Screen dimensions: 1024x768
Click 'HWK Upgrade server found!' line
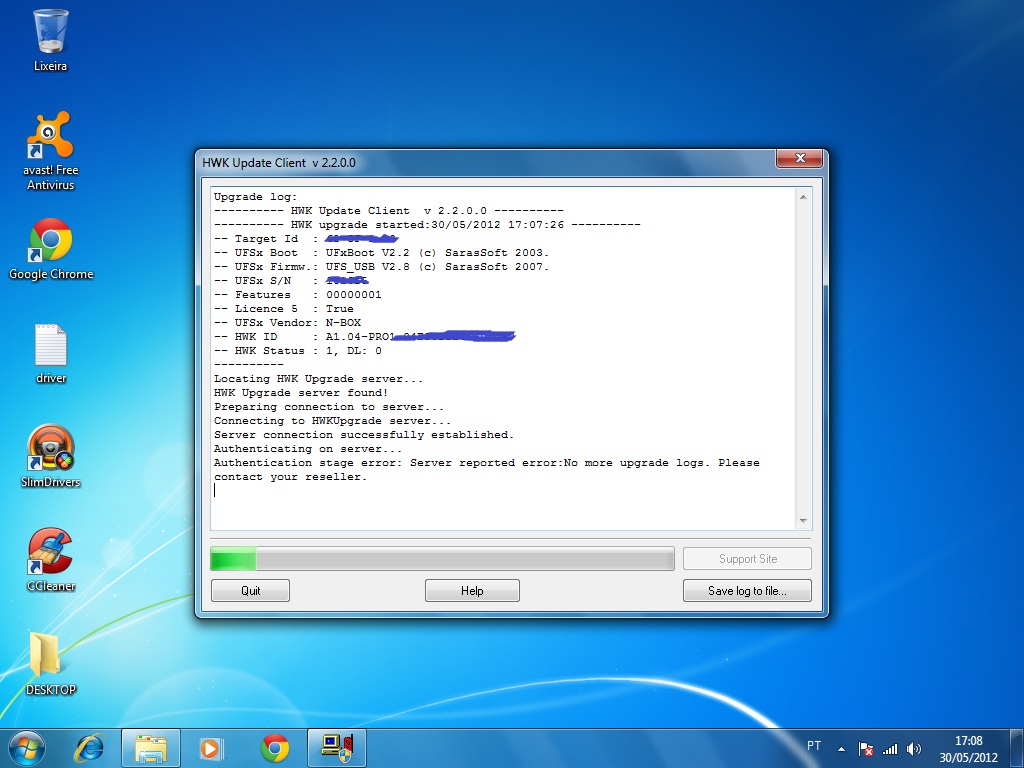pos(301,392)
